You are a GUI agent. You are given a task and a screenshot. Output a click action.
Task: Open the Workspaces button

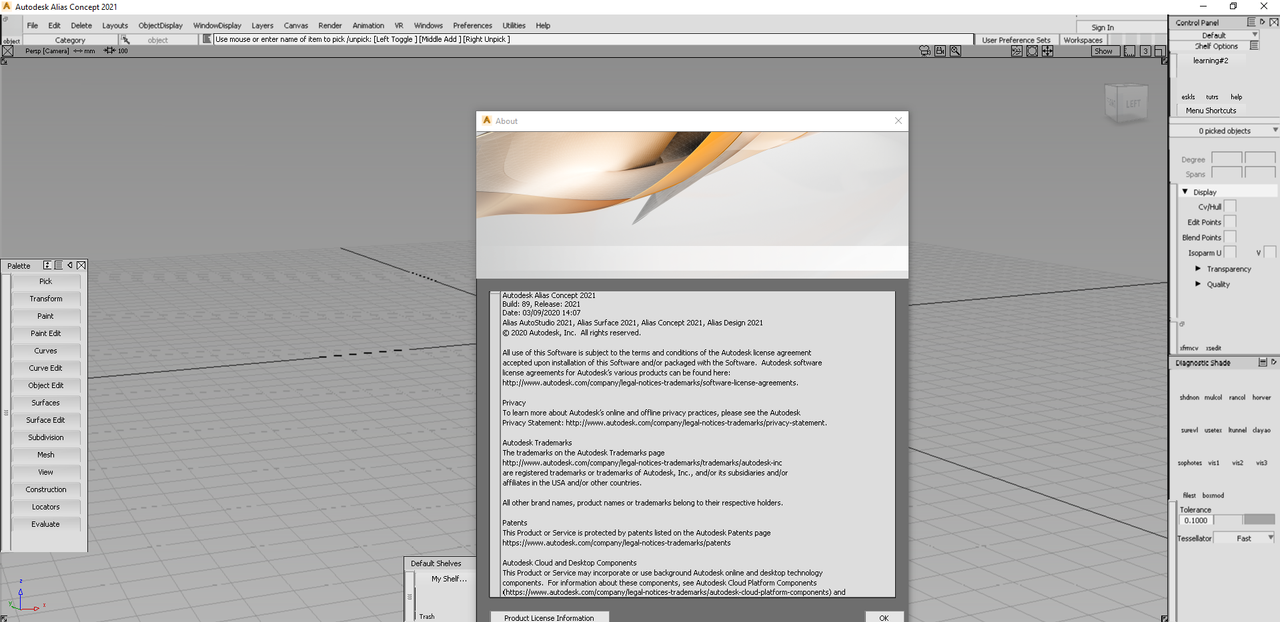pyautogui.click(x=1083, y=40)
